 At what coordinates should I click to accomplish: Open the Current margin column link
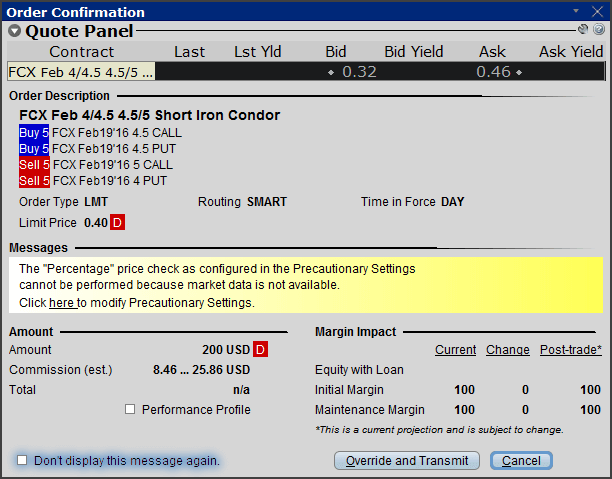pyautogui.click(x=455, y=350)
